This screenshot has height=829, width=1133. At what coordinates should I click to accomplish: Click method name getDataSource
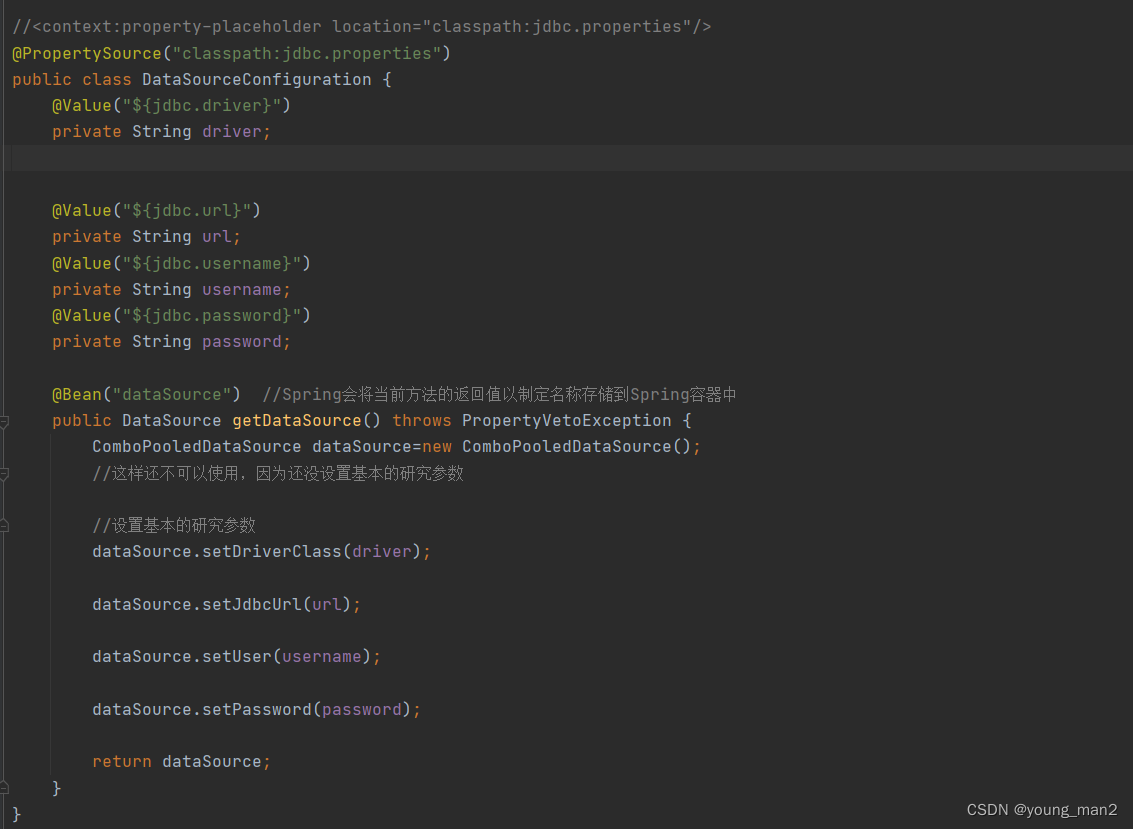tap(296, 421)
